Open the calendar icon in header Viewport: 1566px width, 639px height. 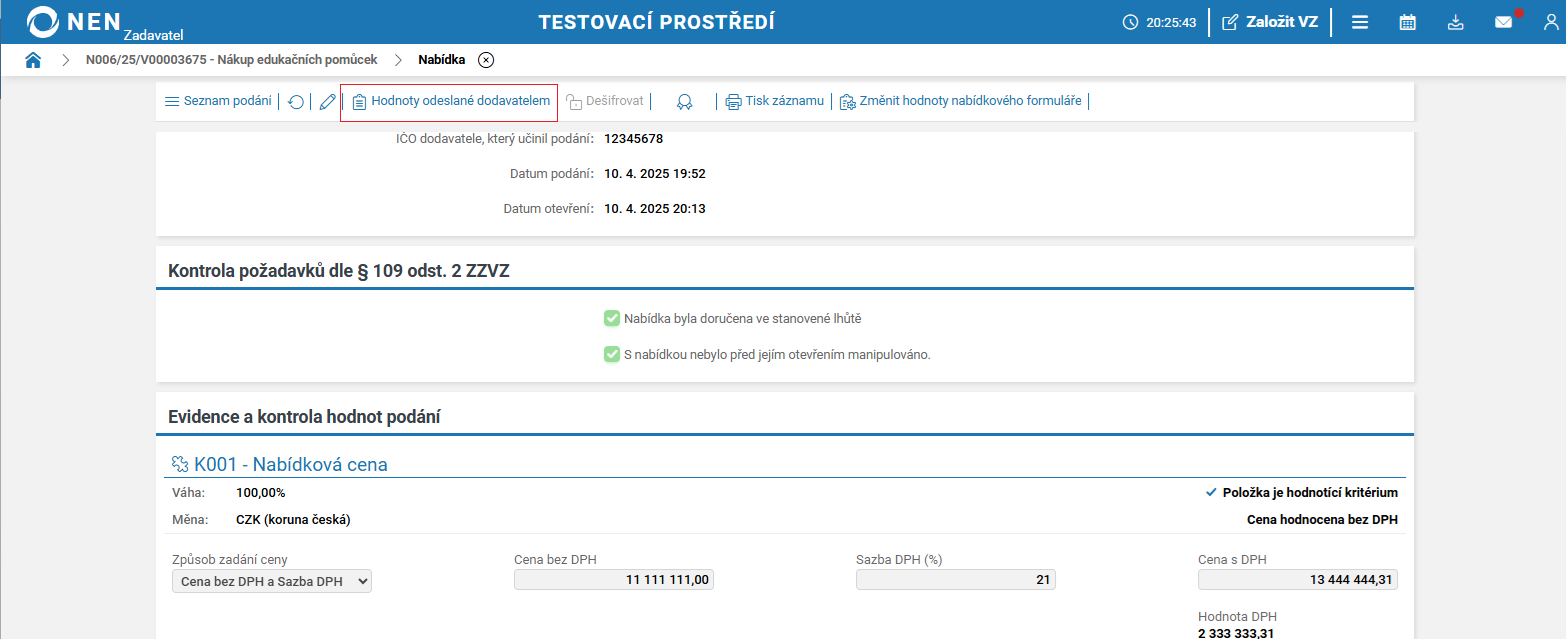tap(1407, 21)
